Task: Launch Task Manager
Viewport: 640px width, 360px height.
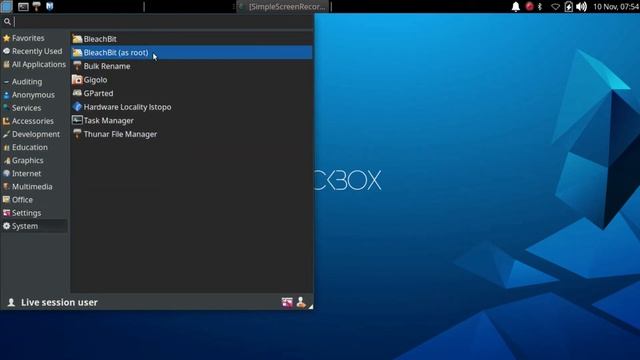Action: tap(191, 120)
